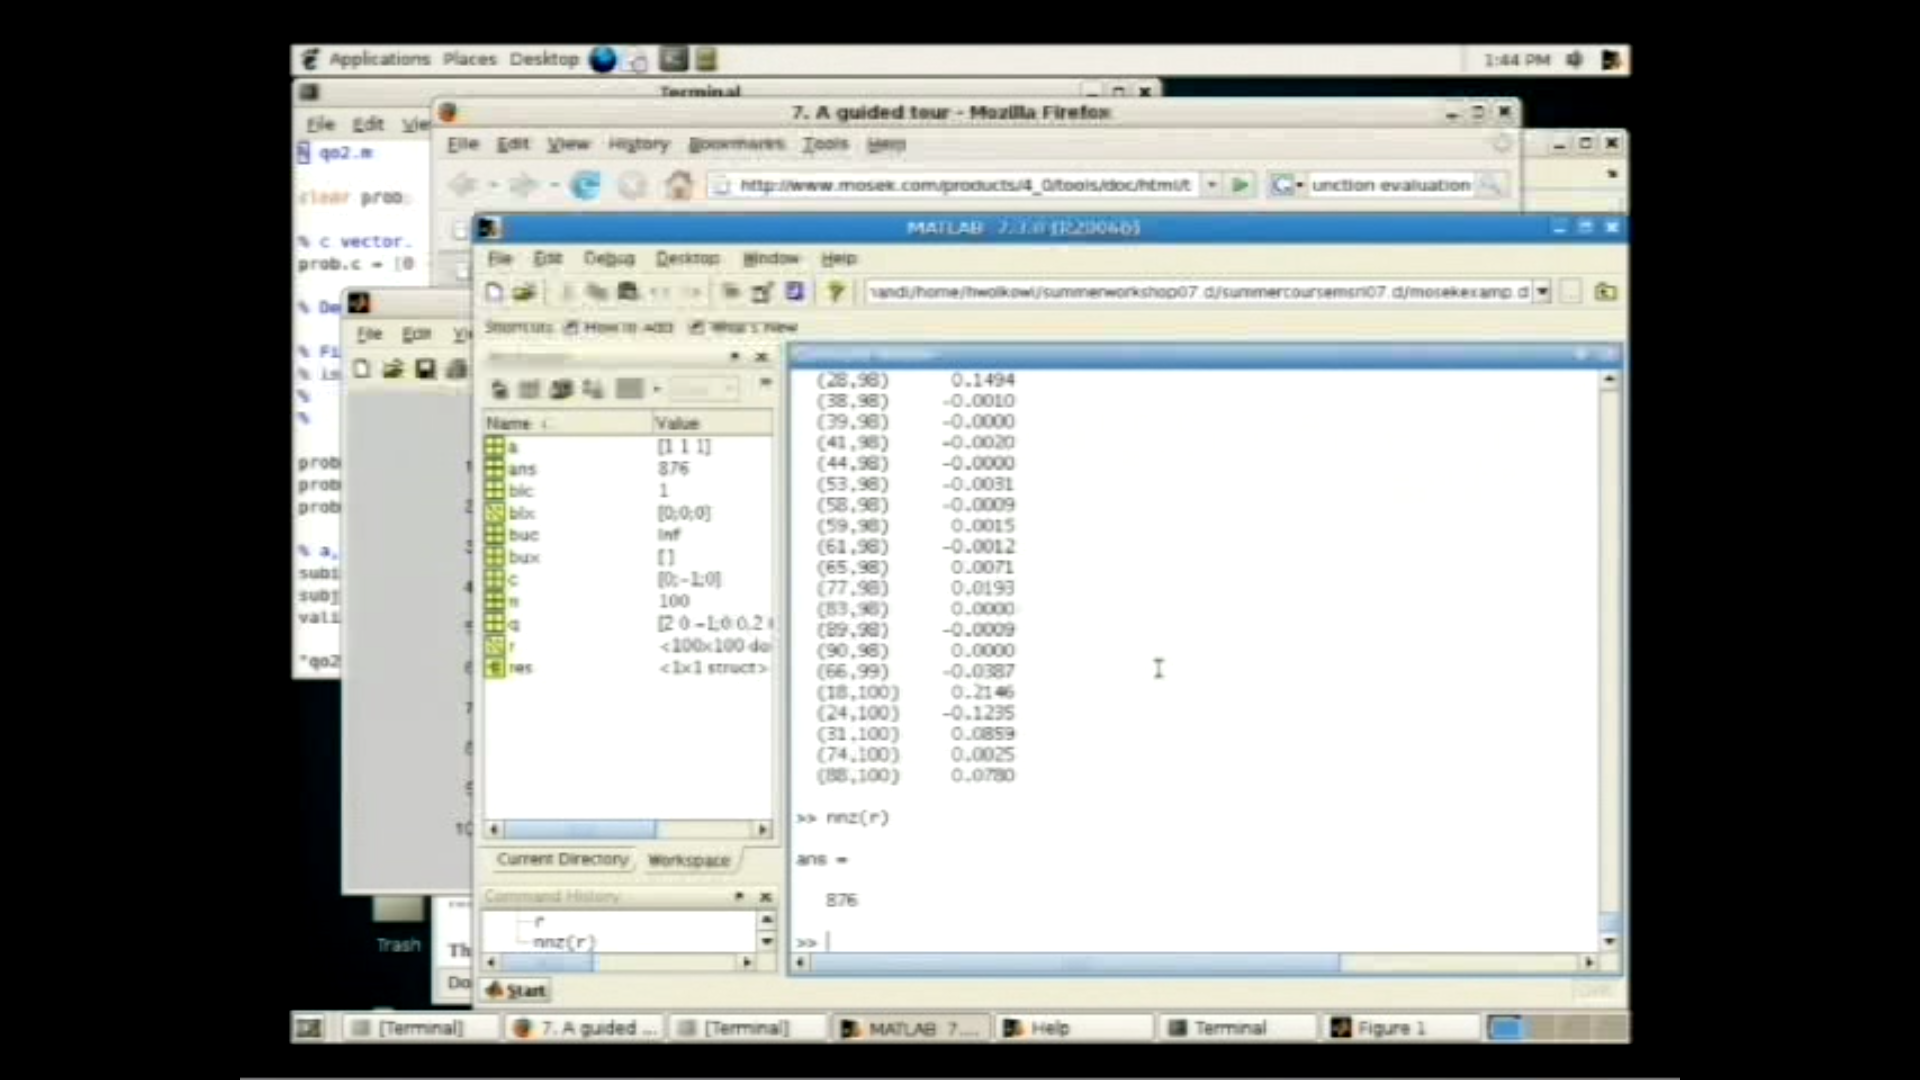Image resolution: width=1920 pixels, height=1080 pixels.
Task: Click the Import data icon in Workspace toolbar
Action: pos(561,389)
